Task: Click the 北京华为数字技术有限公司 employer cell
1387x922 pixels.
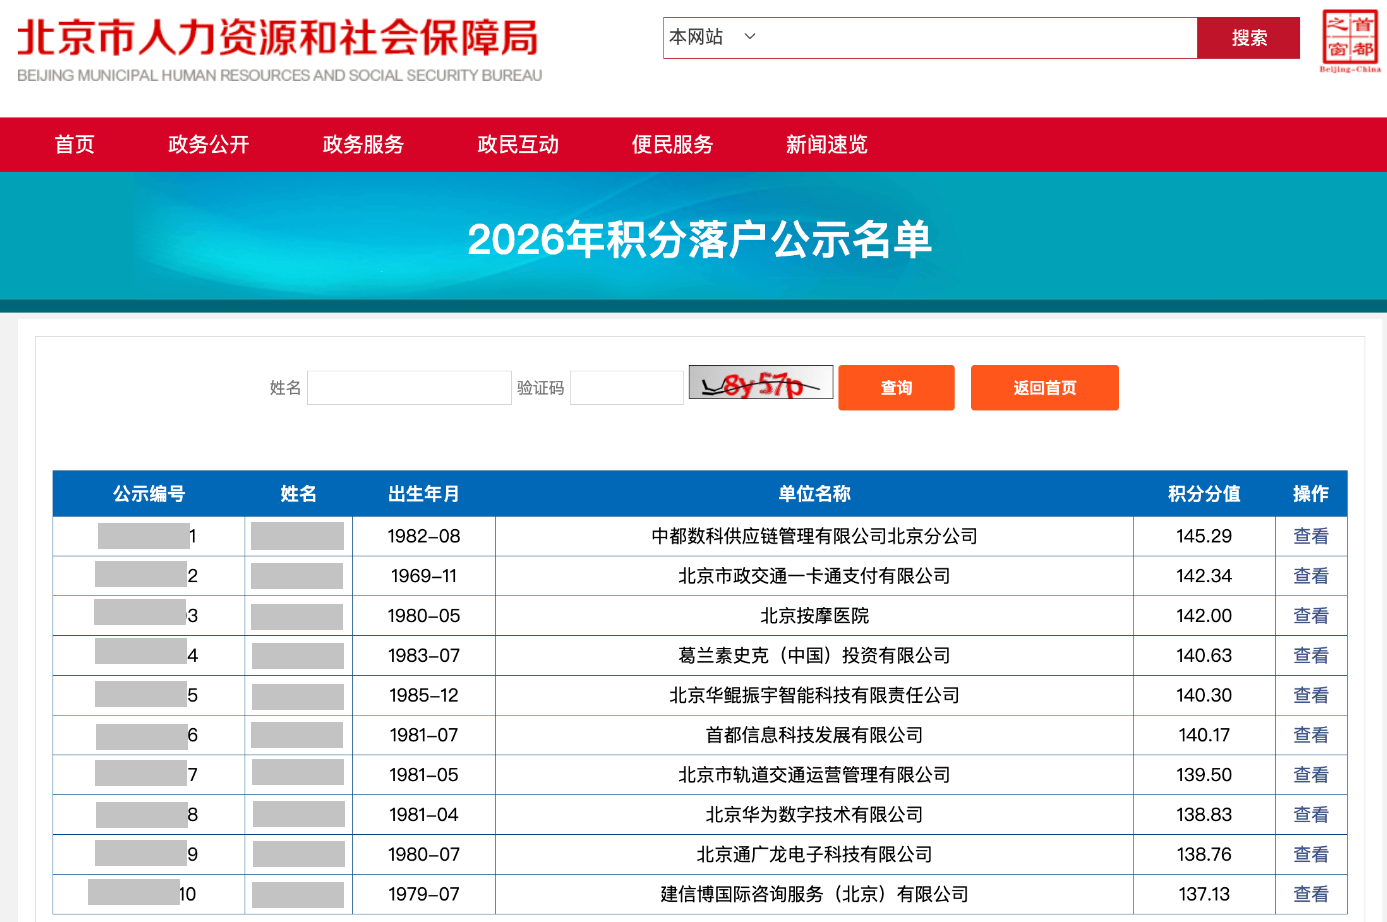Action: 814,815
